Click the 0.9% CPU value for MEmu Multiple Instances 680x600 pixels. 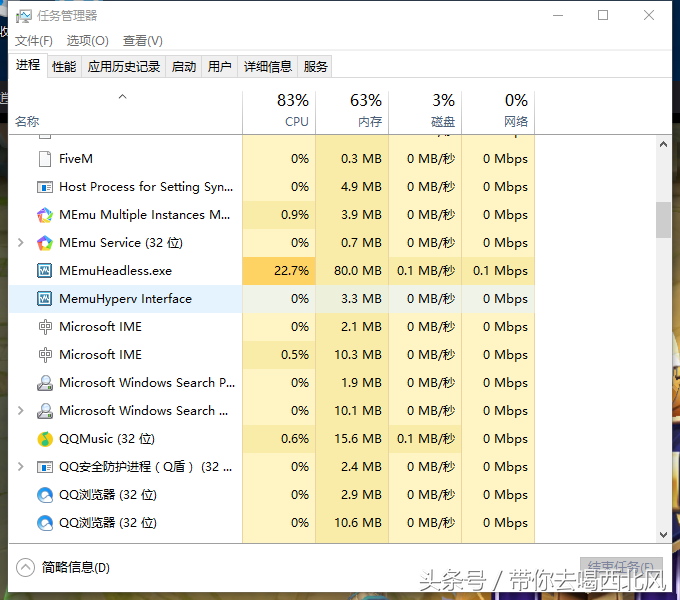(x=295, y=215)
